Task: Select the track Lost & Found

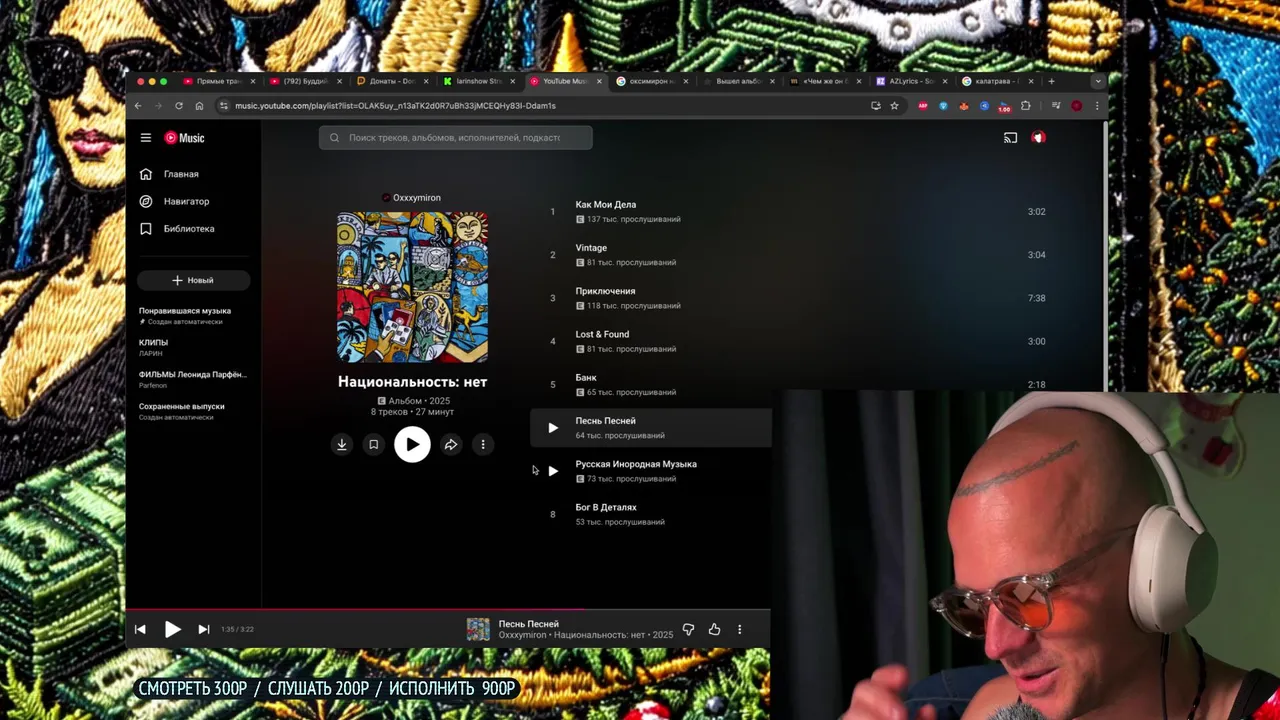Action: click(602, 334)
